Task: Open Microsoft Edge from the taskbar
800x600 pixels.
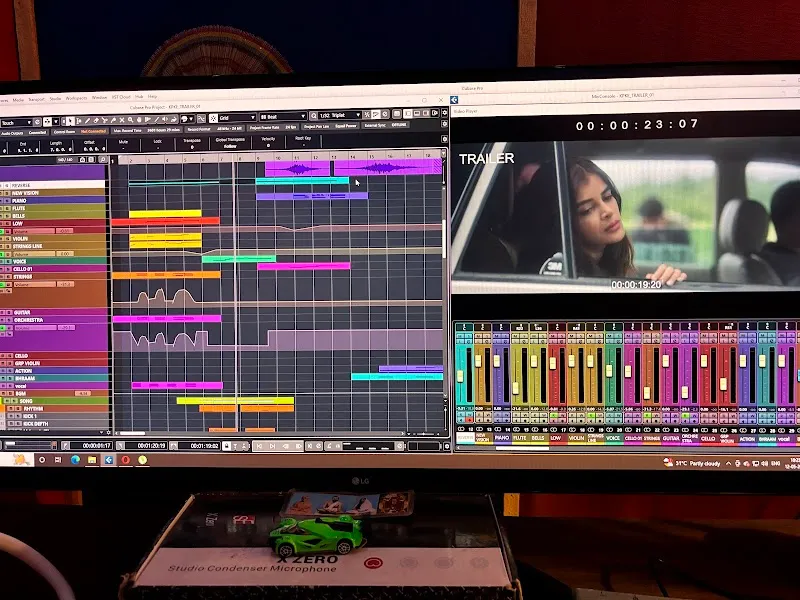Action: tap(75, 460)
